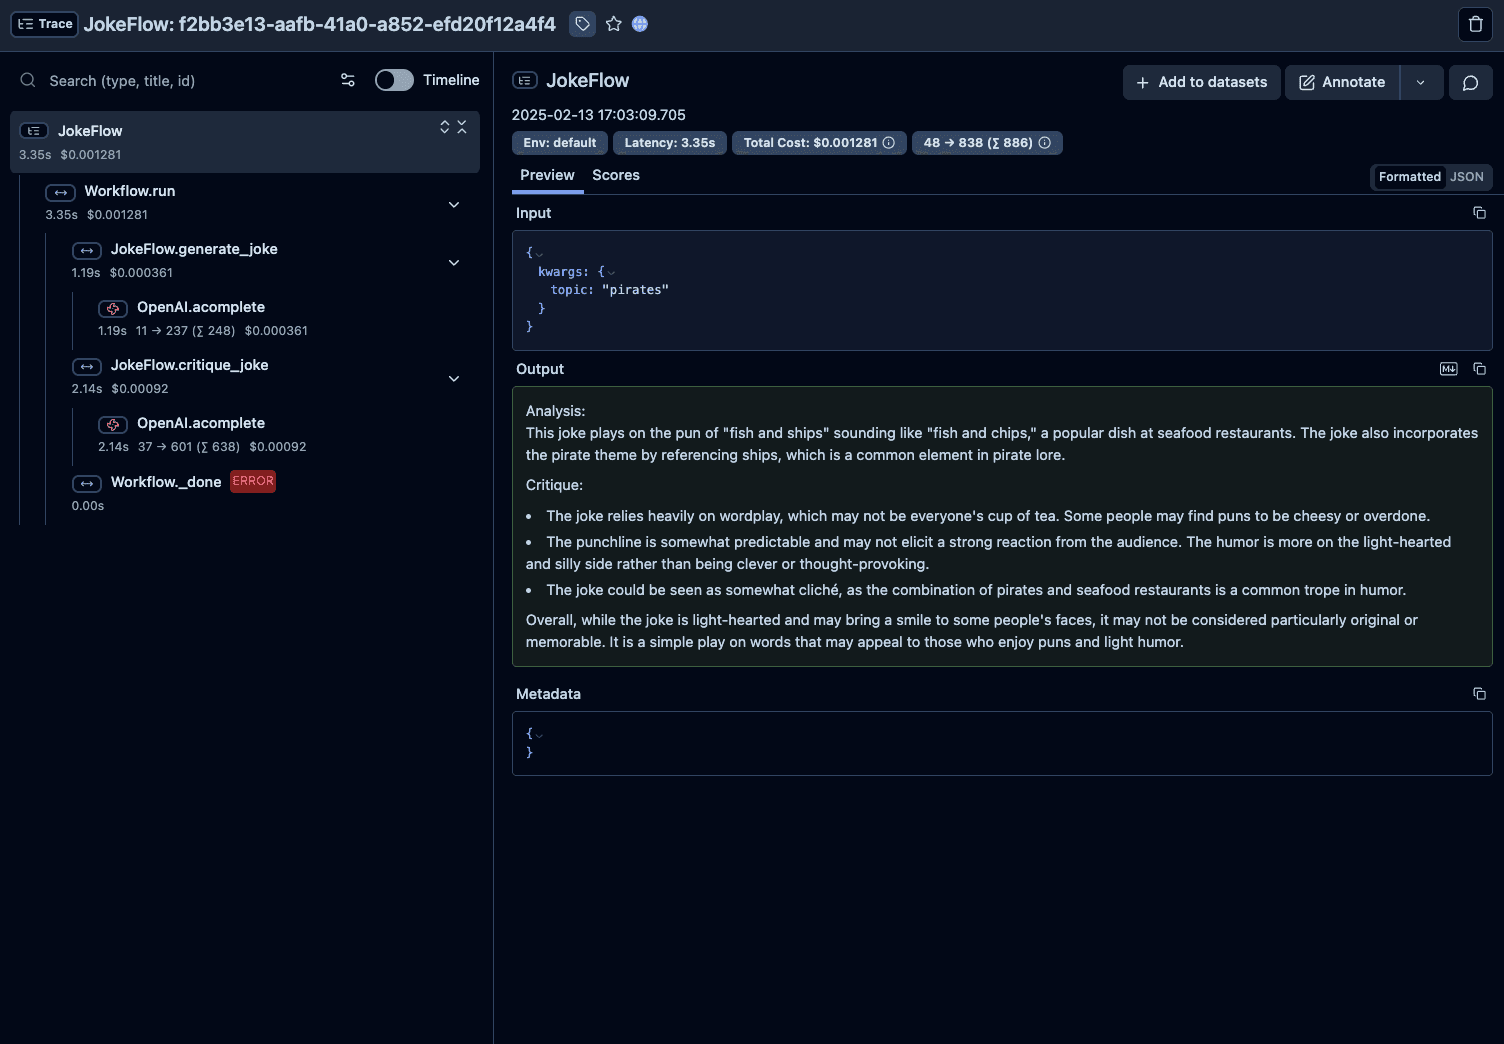The image size is (1504, 1044).
Task: Open the trash icon at top right
Action: pos(1475,24)
